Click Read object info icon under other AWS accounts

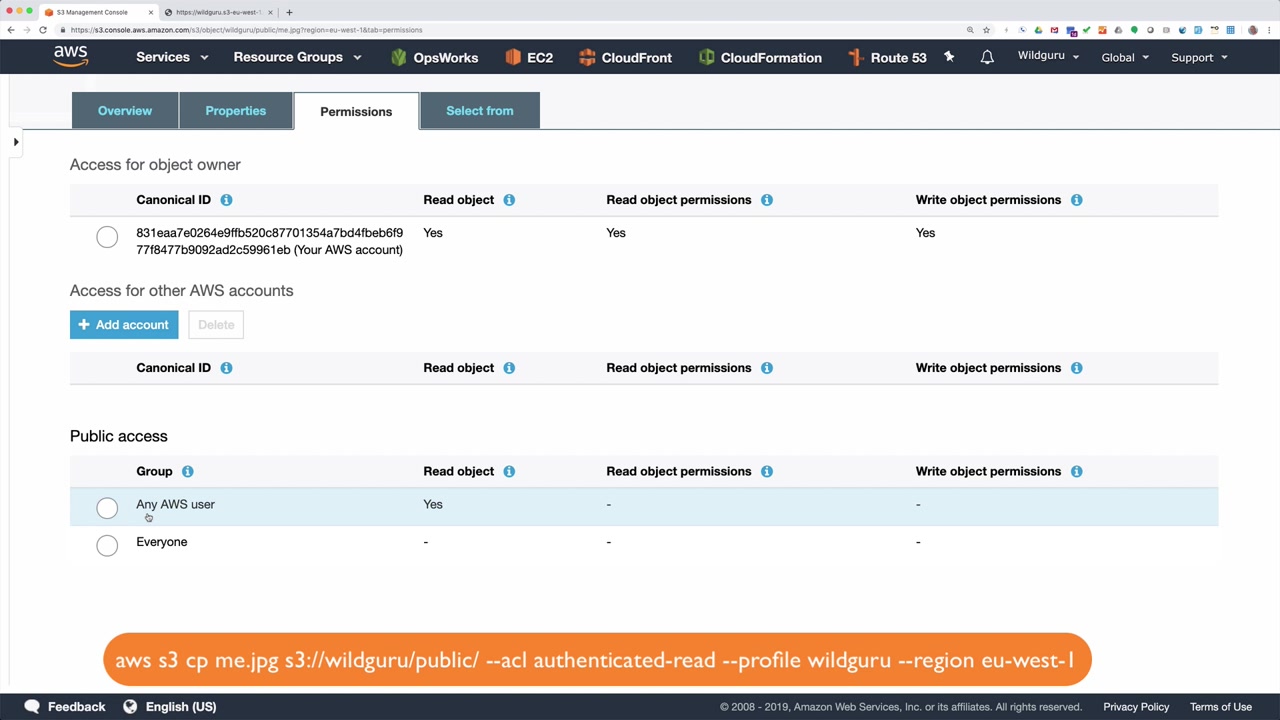pos(509,368)
